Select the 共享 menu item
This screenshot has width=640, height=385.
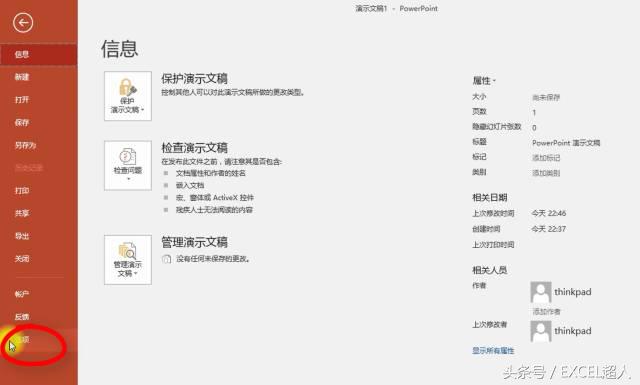tap(38, 213)
